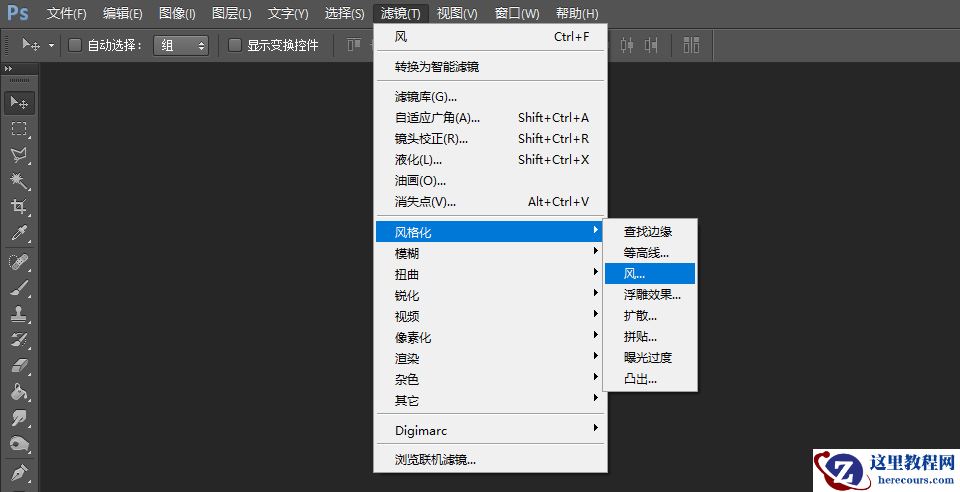Image resolution: width=960 pixels, height=492 pixels.
Task: Select the Magic Wand tool
Action: coord(19,181)
